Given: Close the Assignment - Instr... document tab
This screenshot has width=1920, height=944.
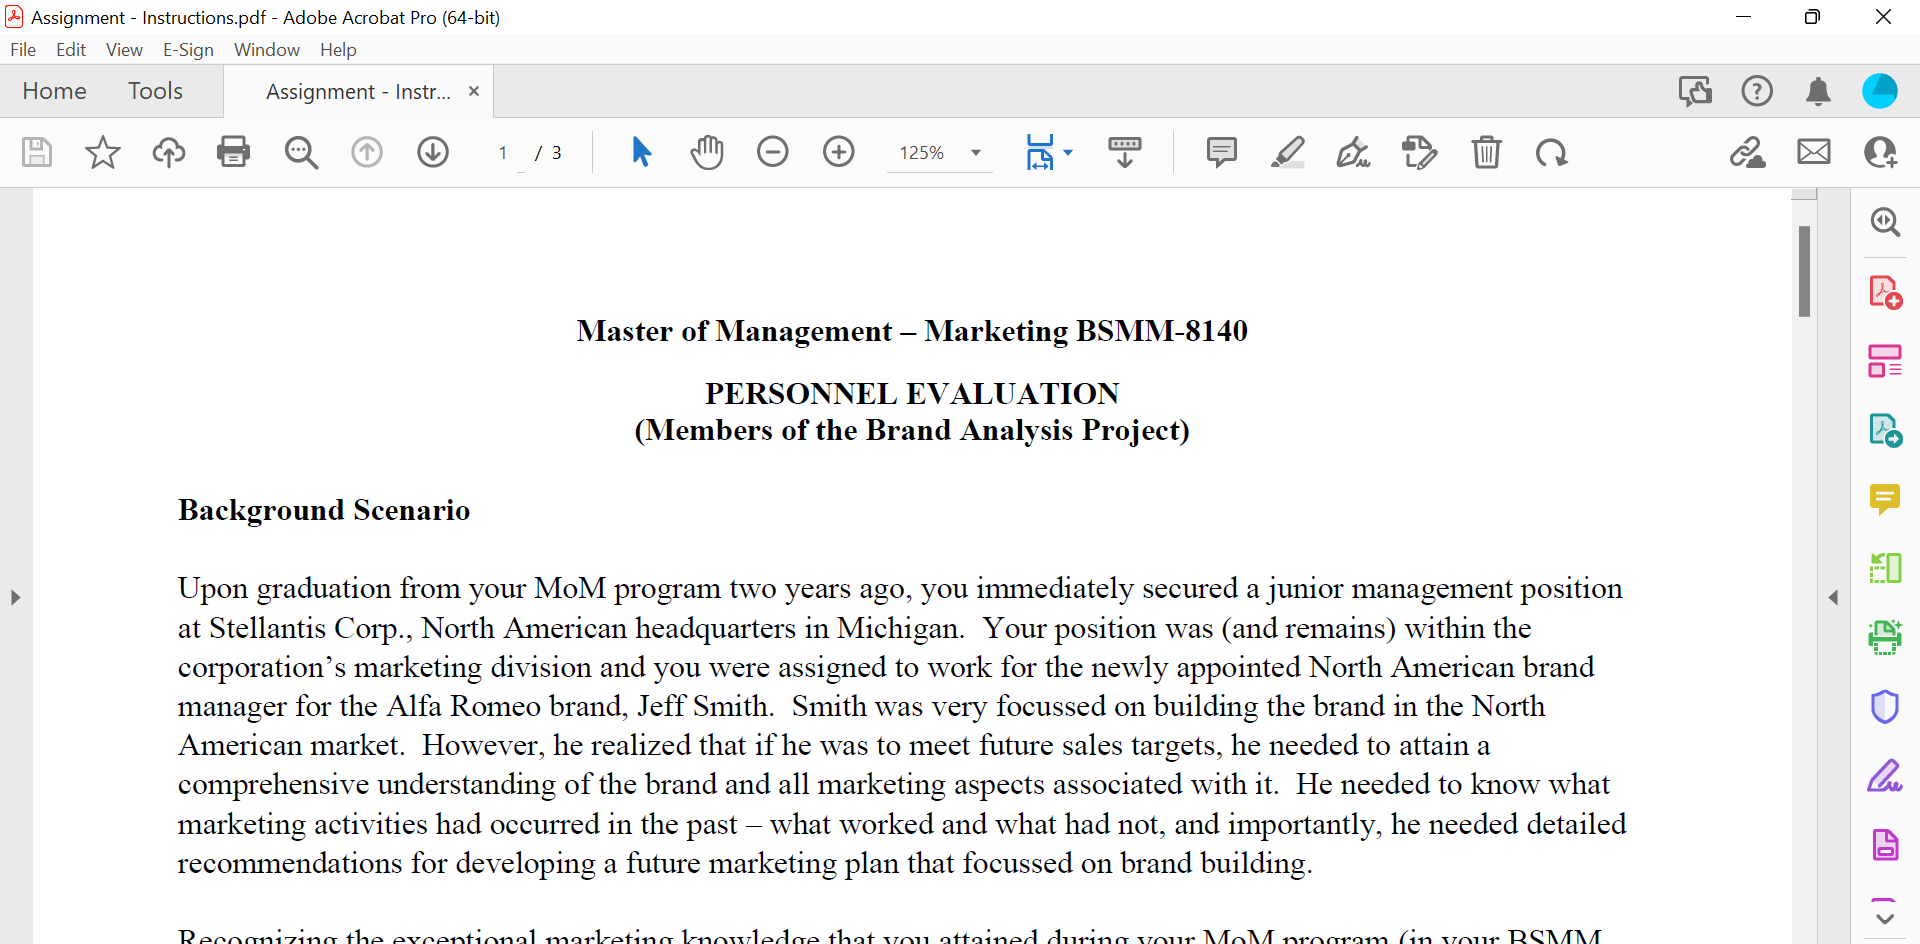Looking at the screenshot, I should 474,91.
